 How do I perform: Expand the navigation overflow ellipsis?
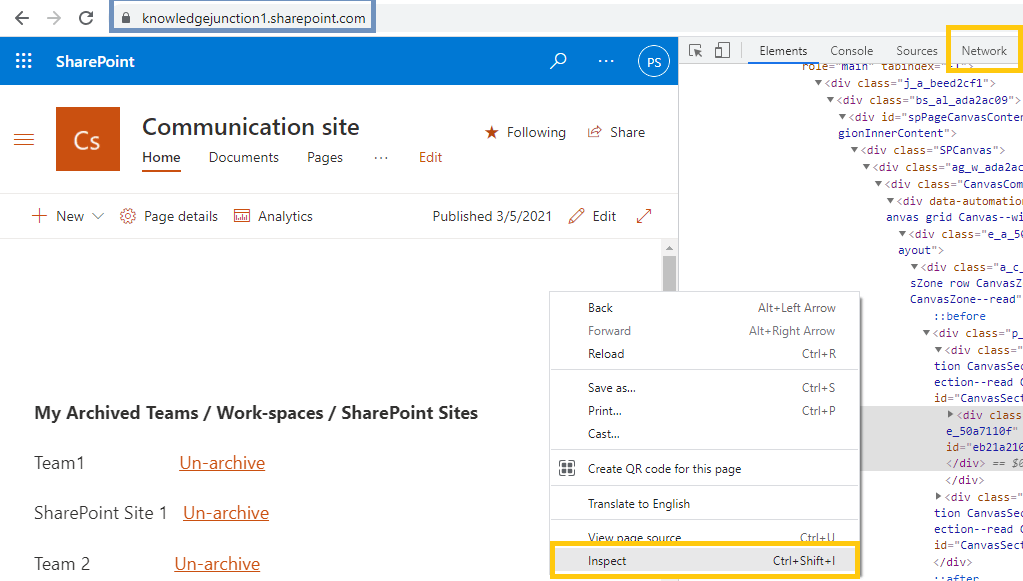(381, 158)
